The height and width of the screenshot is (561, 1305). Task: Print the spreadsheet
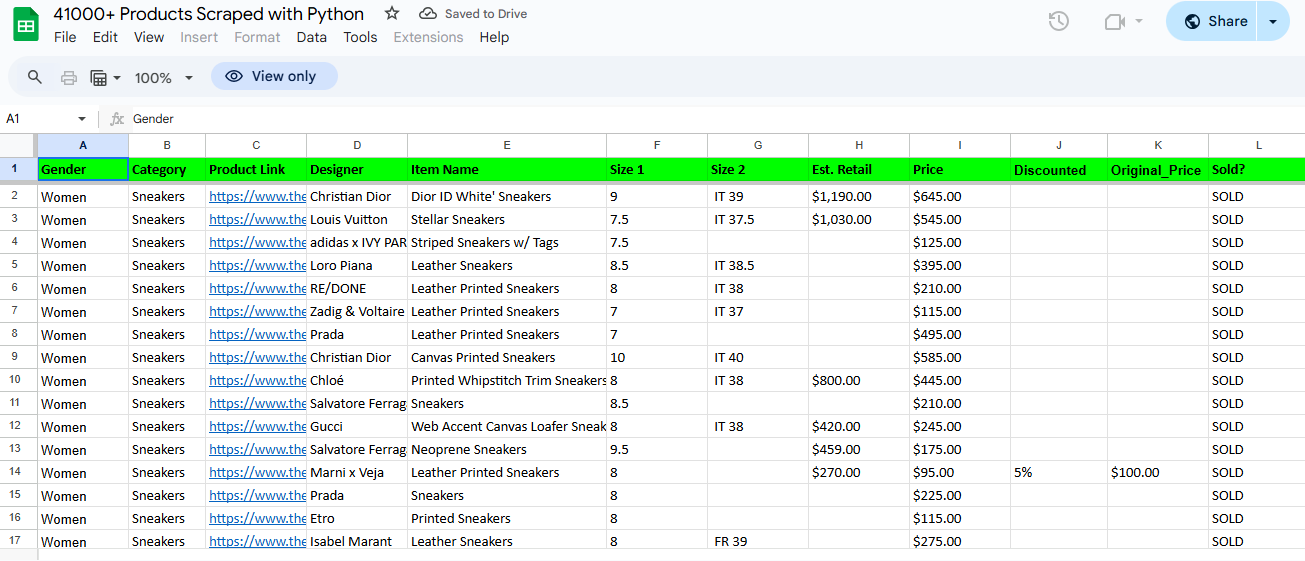click(69, 77)
